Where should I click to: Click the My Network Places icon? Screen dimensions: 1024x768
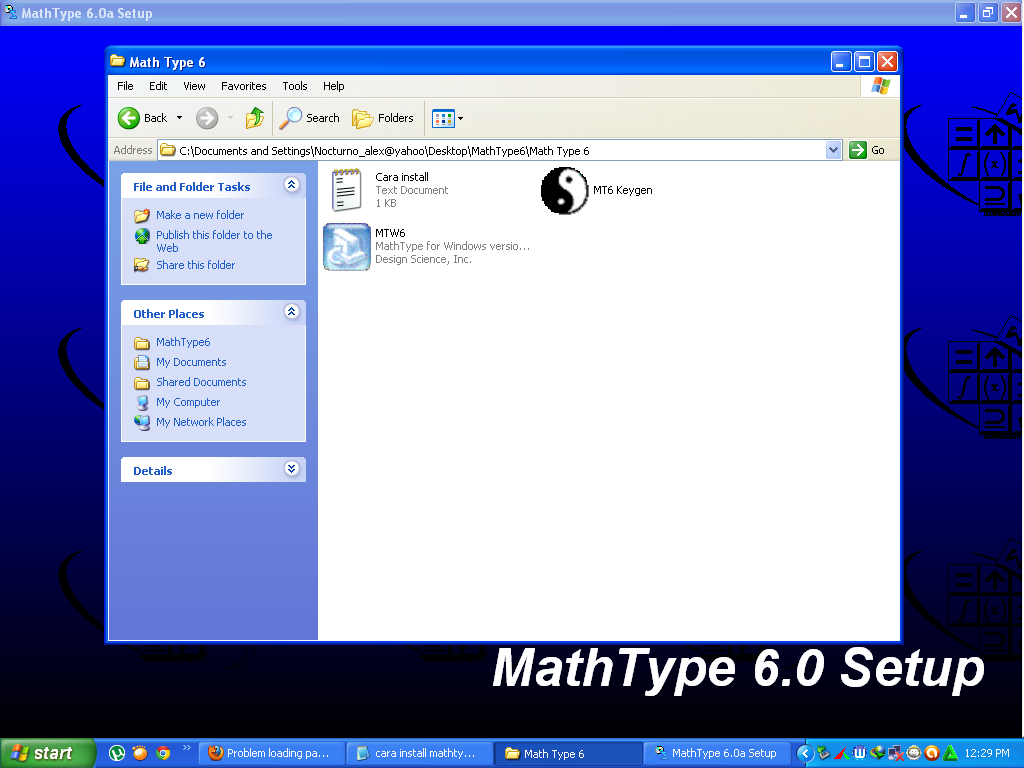[142, 423]
